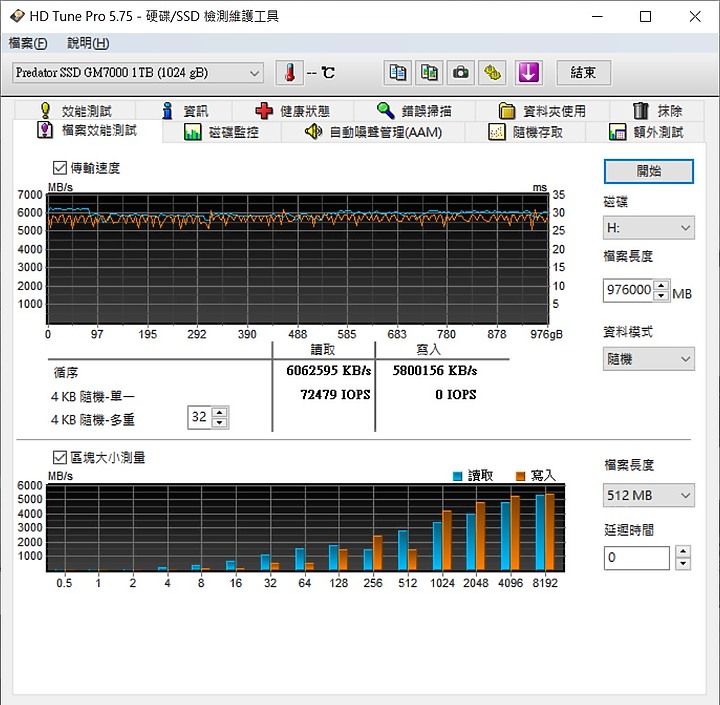Close the HD Tune Pro window
This screenshot has width=720, height=705.
click(695, 17)
